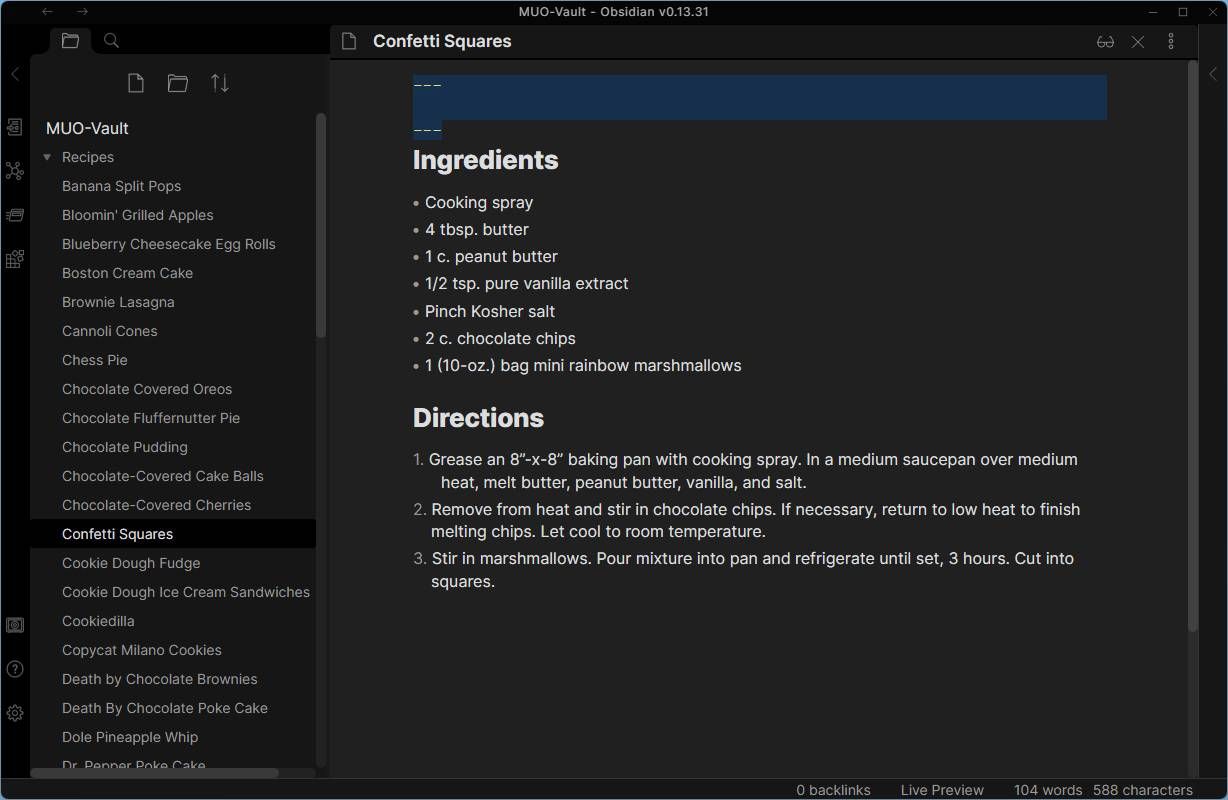Image resolution: width=1228 pixels, height=800 pixels.
Task: Open the vault switcher icon
Action: tap(15, 625)
